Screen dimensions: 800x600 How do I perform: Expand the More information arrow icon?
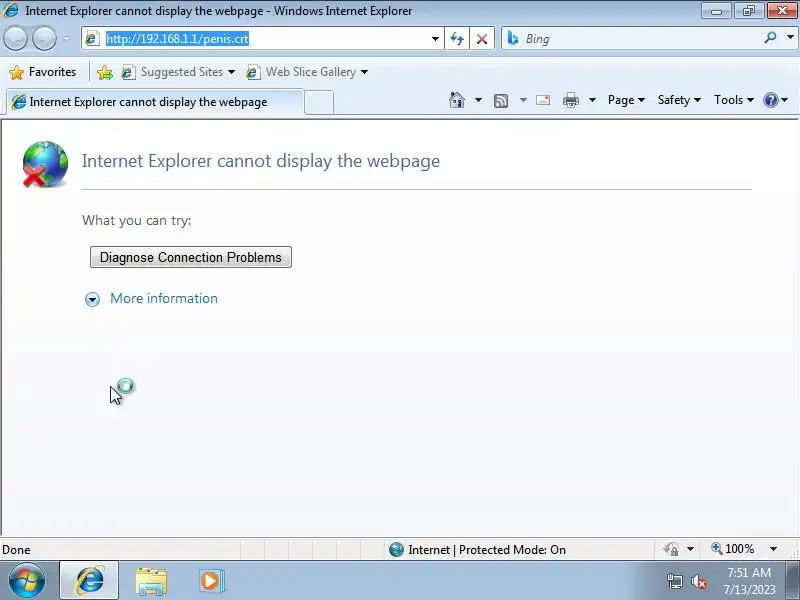point(92,299)
